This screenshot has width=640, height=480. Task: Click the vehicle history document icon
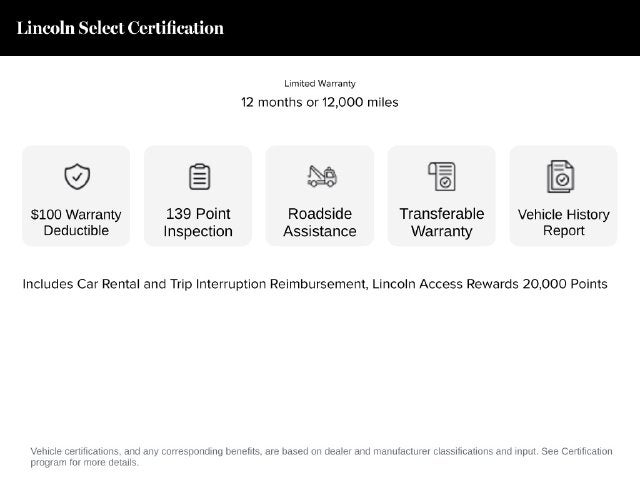(x=560, y=176)
